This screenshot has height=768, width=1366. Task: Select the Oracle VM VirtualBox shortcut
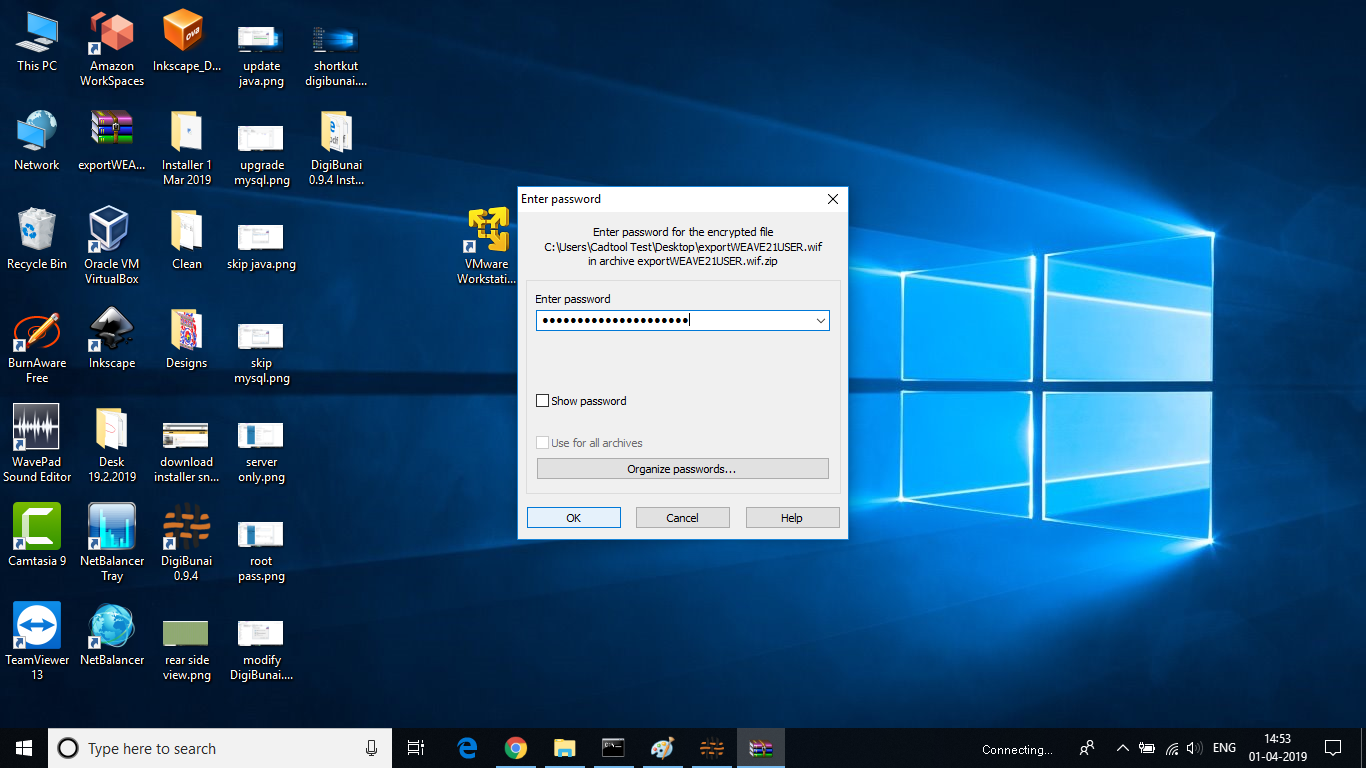111,231
